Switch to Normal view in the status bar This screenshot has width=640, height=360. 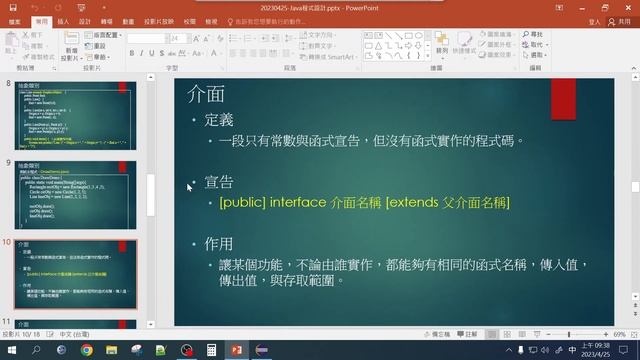point(492,334)
